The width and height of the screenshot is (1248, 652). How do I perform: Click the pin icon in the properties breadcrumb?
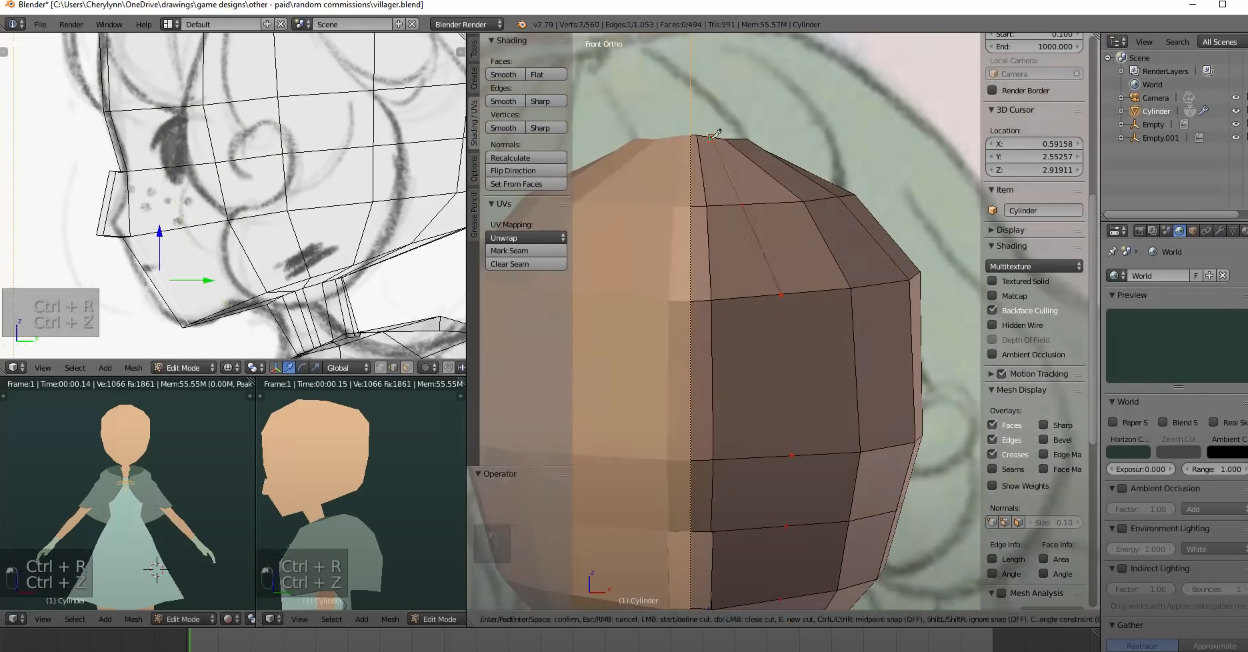(1113, 251)
